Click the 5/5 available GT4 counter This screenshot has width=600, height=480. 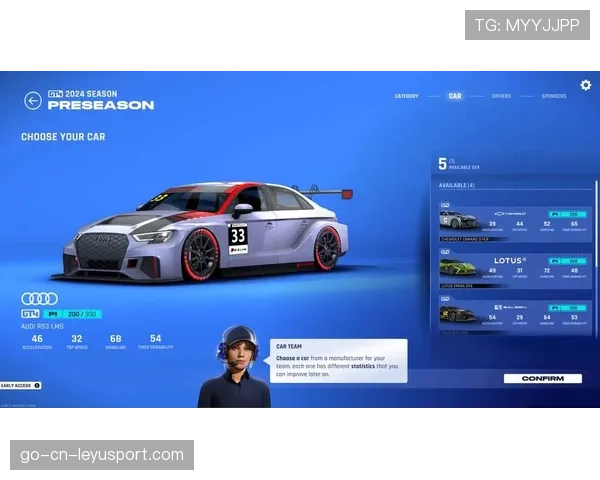(x=458, y=163)
